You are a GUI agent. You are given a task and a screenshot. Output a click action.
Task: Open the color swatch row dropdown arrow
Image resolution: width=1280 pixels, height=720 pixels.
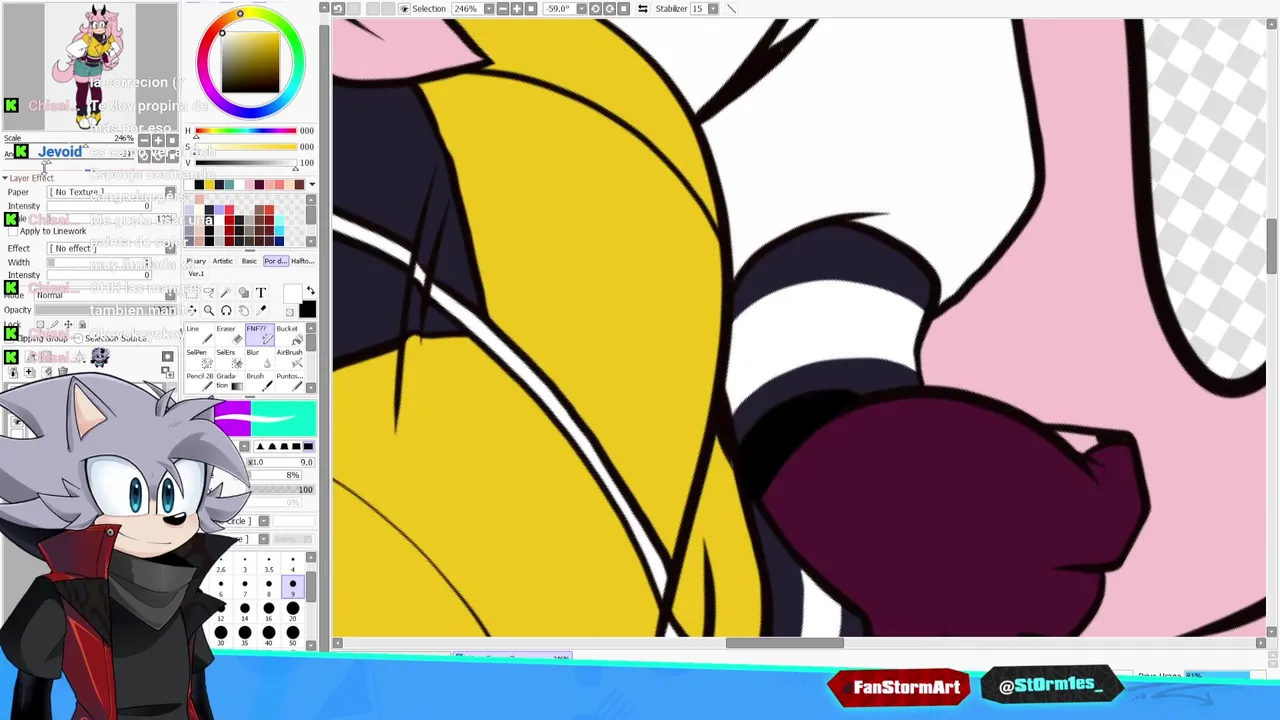pos(312,184)
